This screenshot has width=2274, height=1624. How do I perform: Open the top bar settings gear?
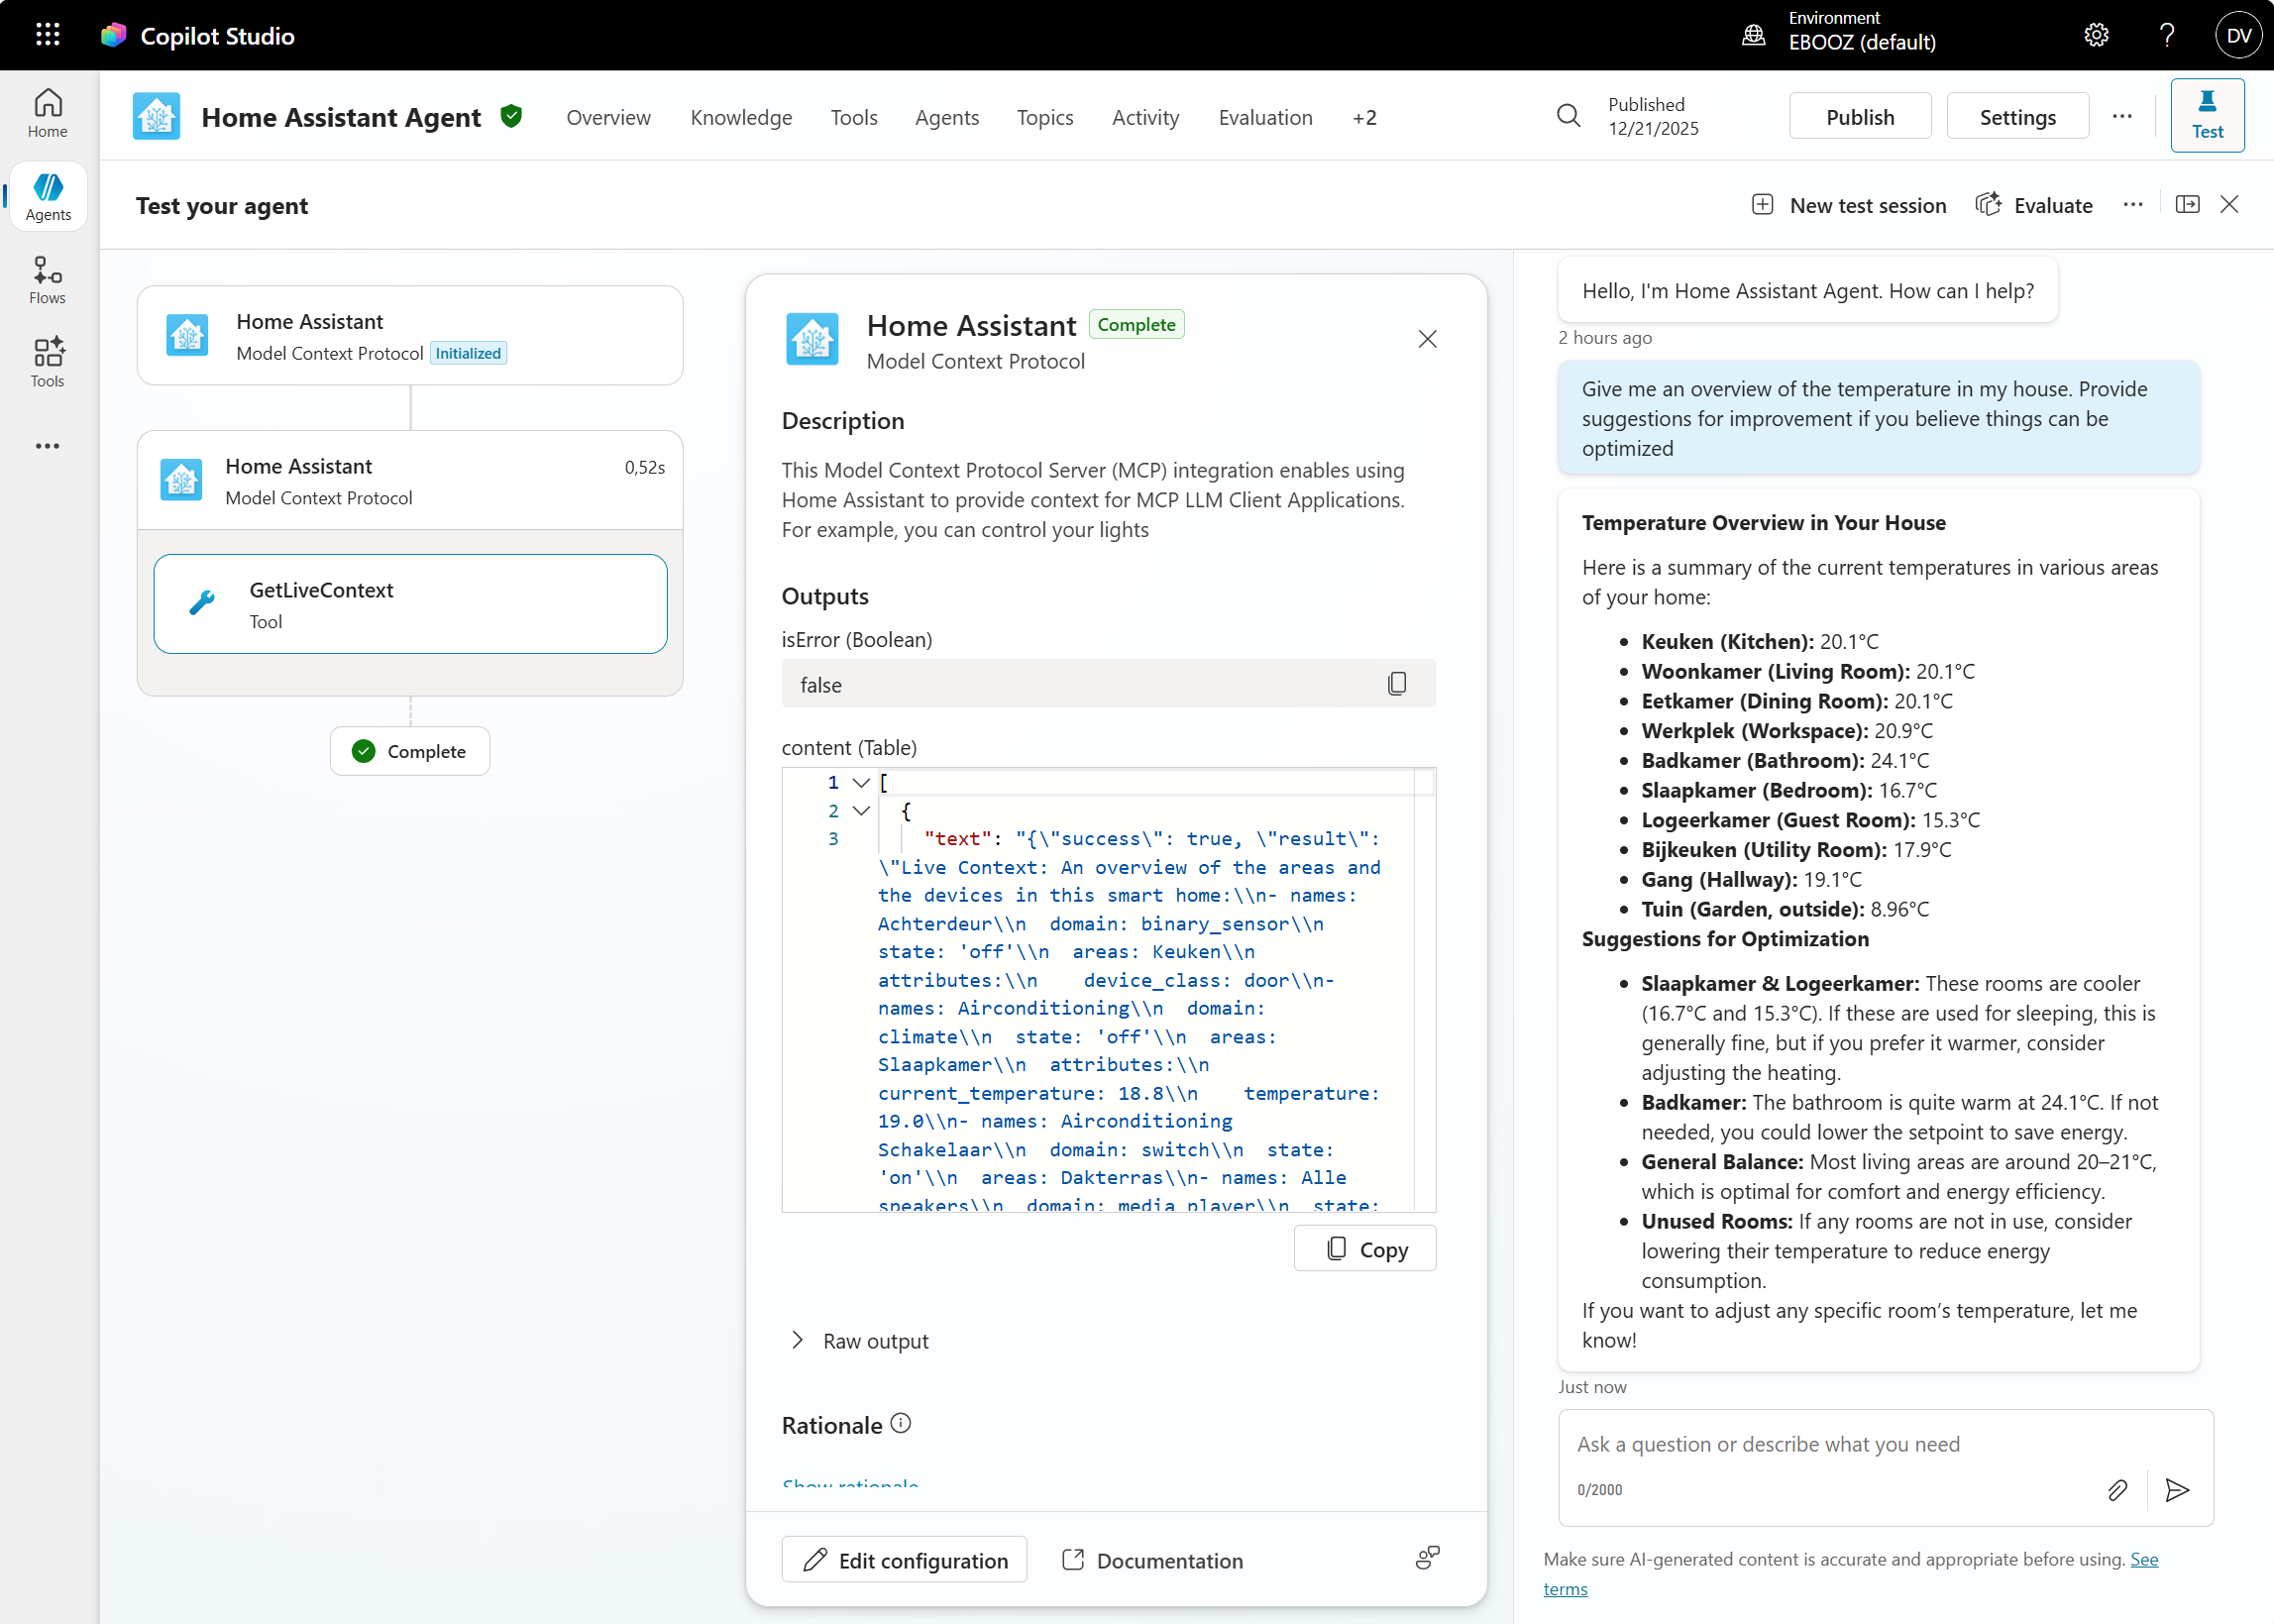coord(2096,35)
